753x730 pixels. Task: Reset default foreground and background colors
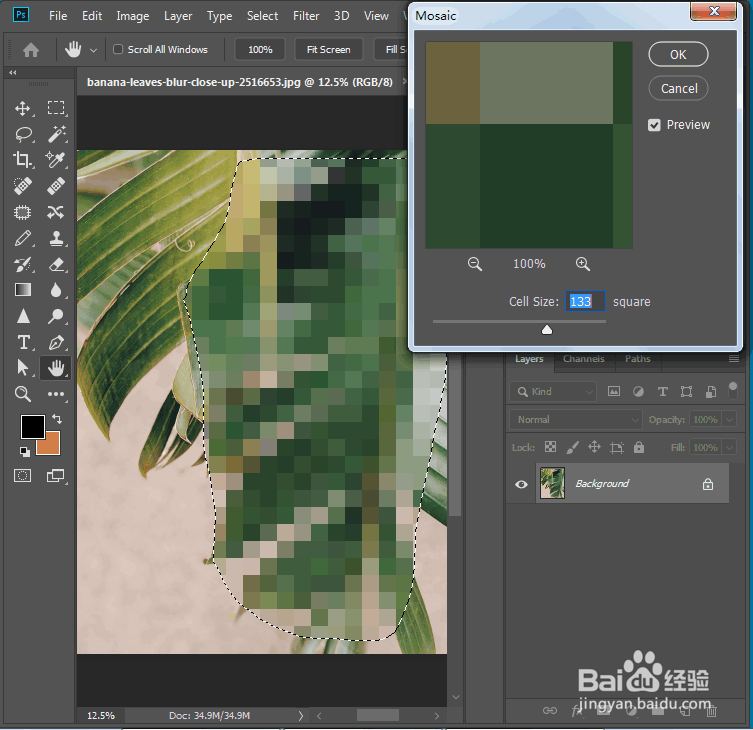[24, 451]
